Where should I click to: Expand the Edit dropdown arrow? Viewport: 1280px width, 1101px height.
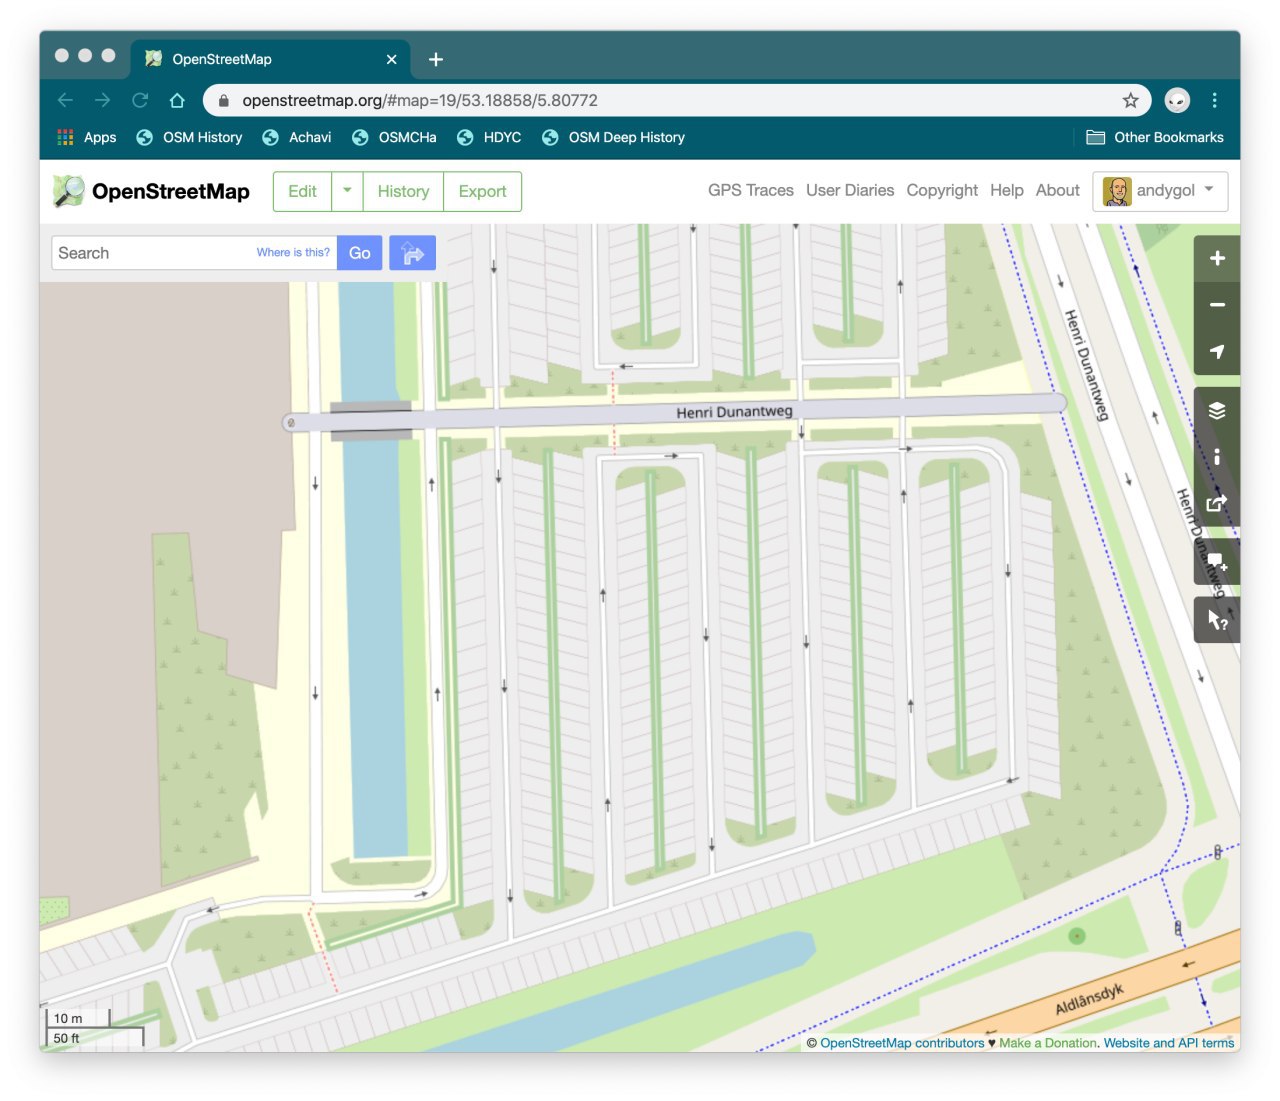click(x=347, y=191)
